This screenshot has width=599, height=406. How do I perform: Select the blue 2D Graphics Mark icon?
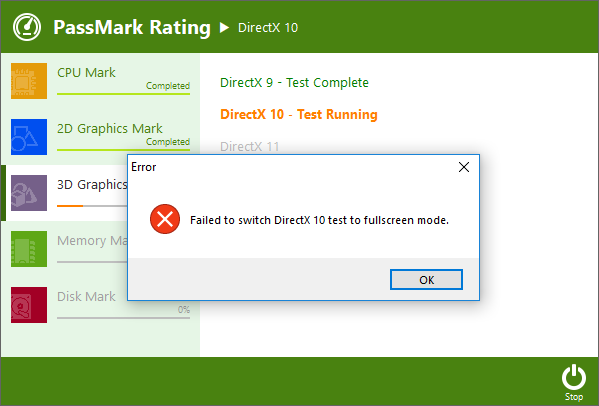pyautogui.click(x=29, y=137)
